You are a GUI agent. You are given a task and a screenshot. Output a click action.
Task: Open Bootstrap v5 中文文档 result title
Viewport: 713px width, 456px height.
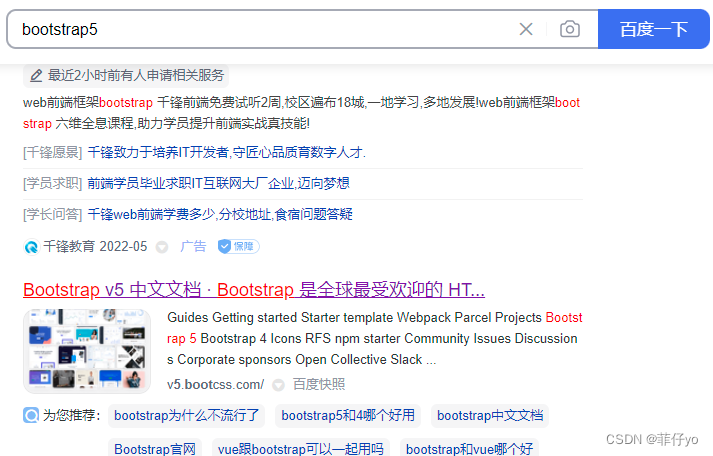[x=254, y=290]
